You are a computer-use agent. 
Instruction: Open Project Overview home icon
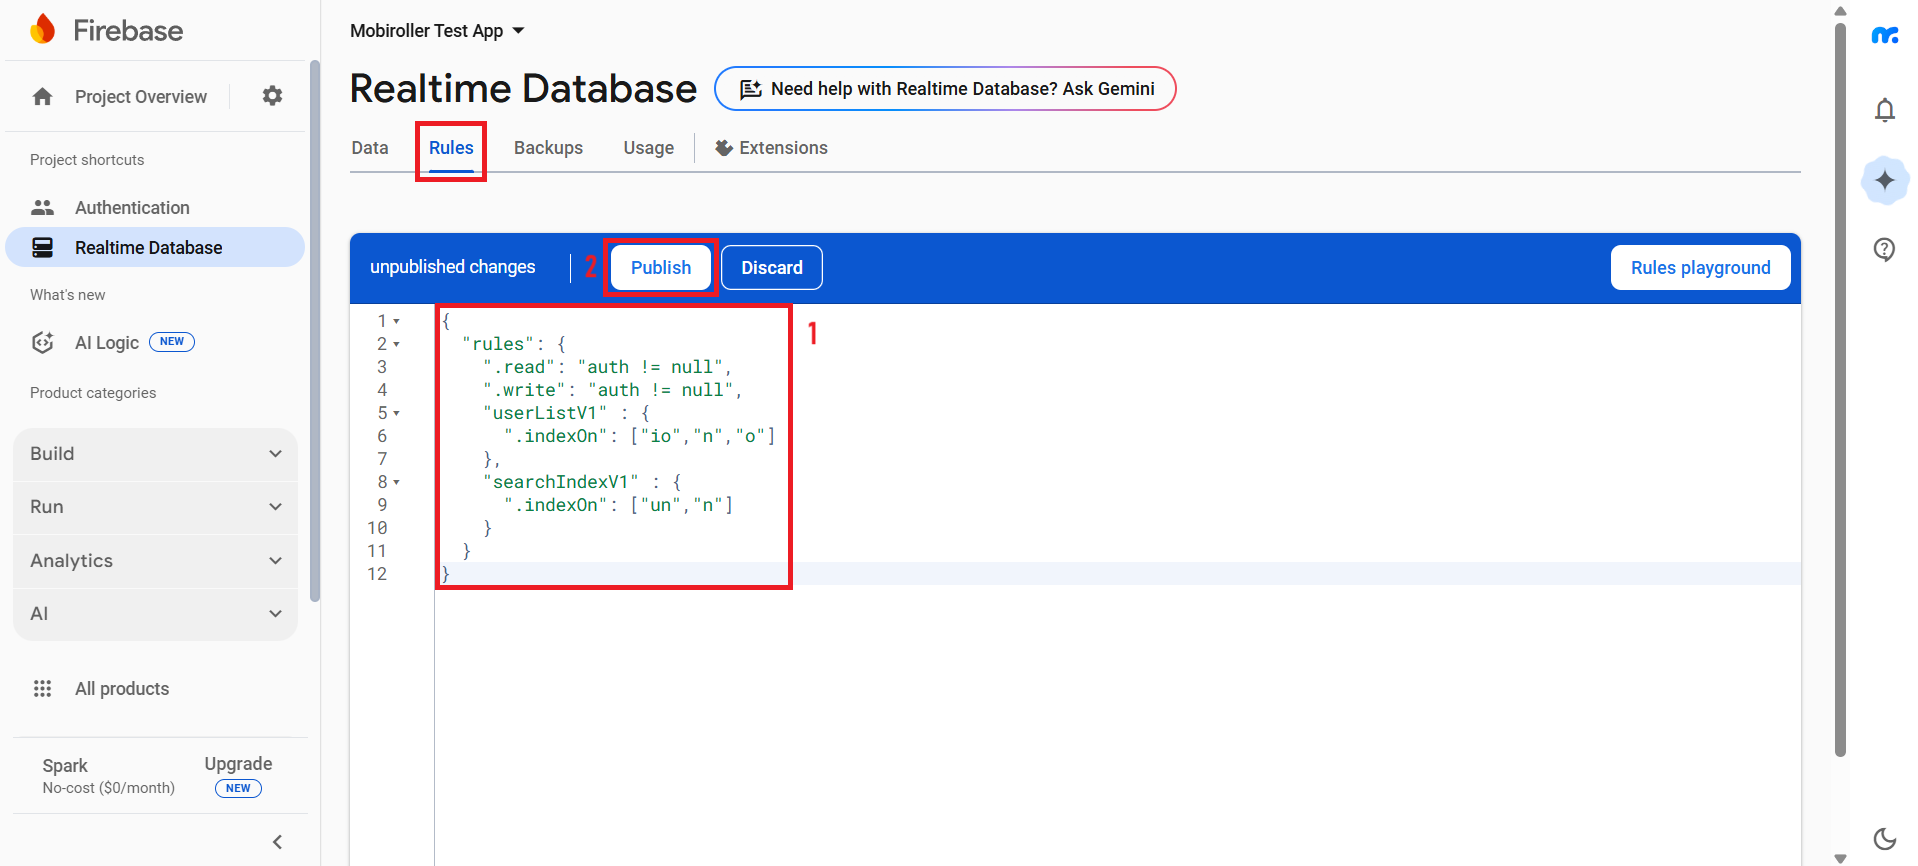click(x=42, y=97)
